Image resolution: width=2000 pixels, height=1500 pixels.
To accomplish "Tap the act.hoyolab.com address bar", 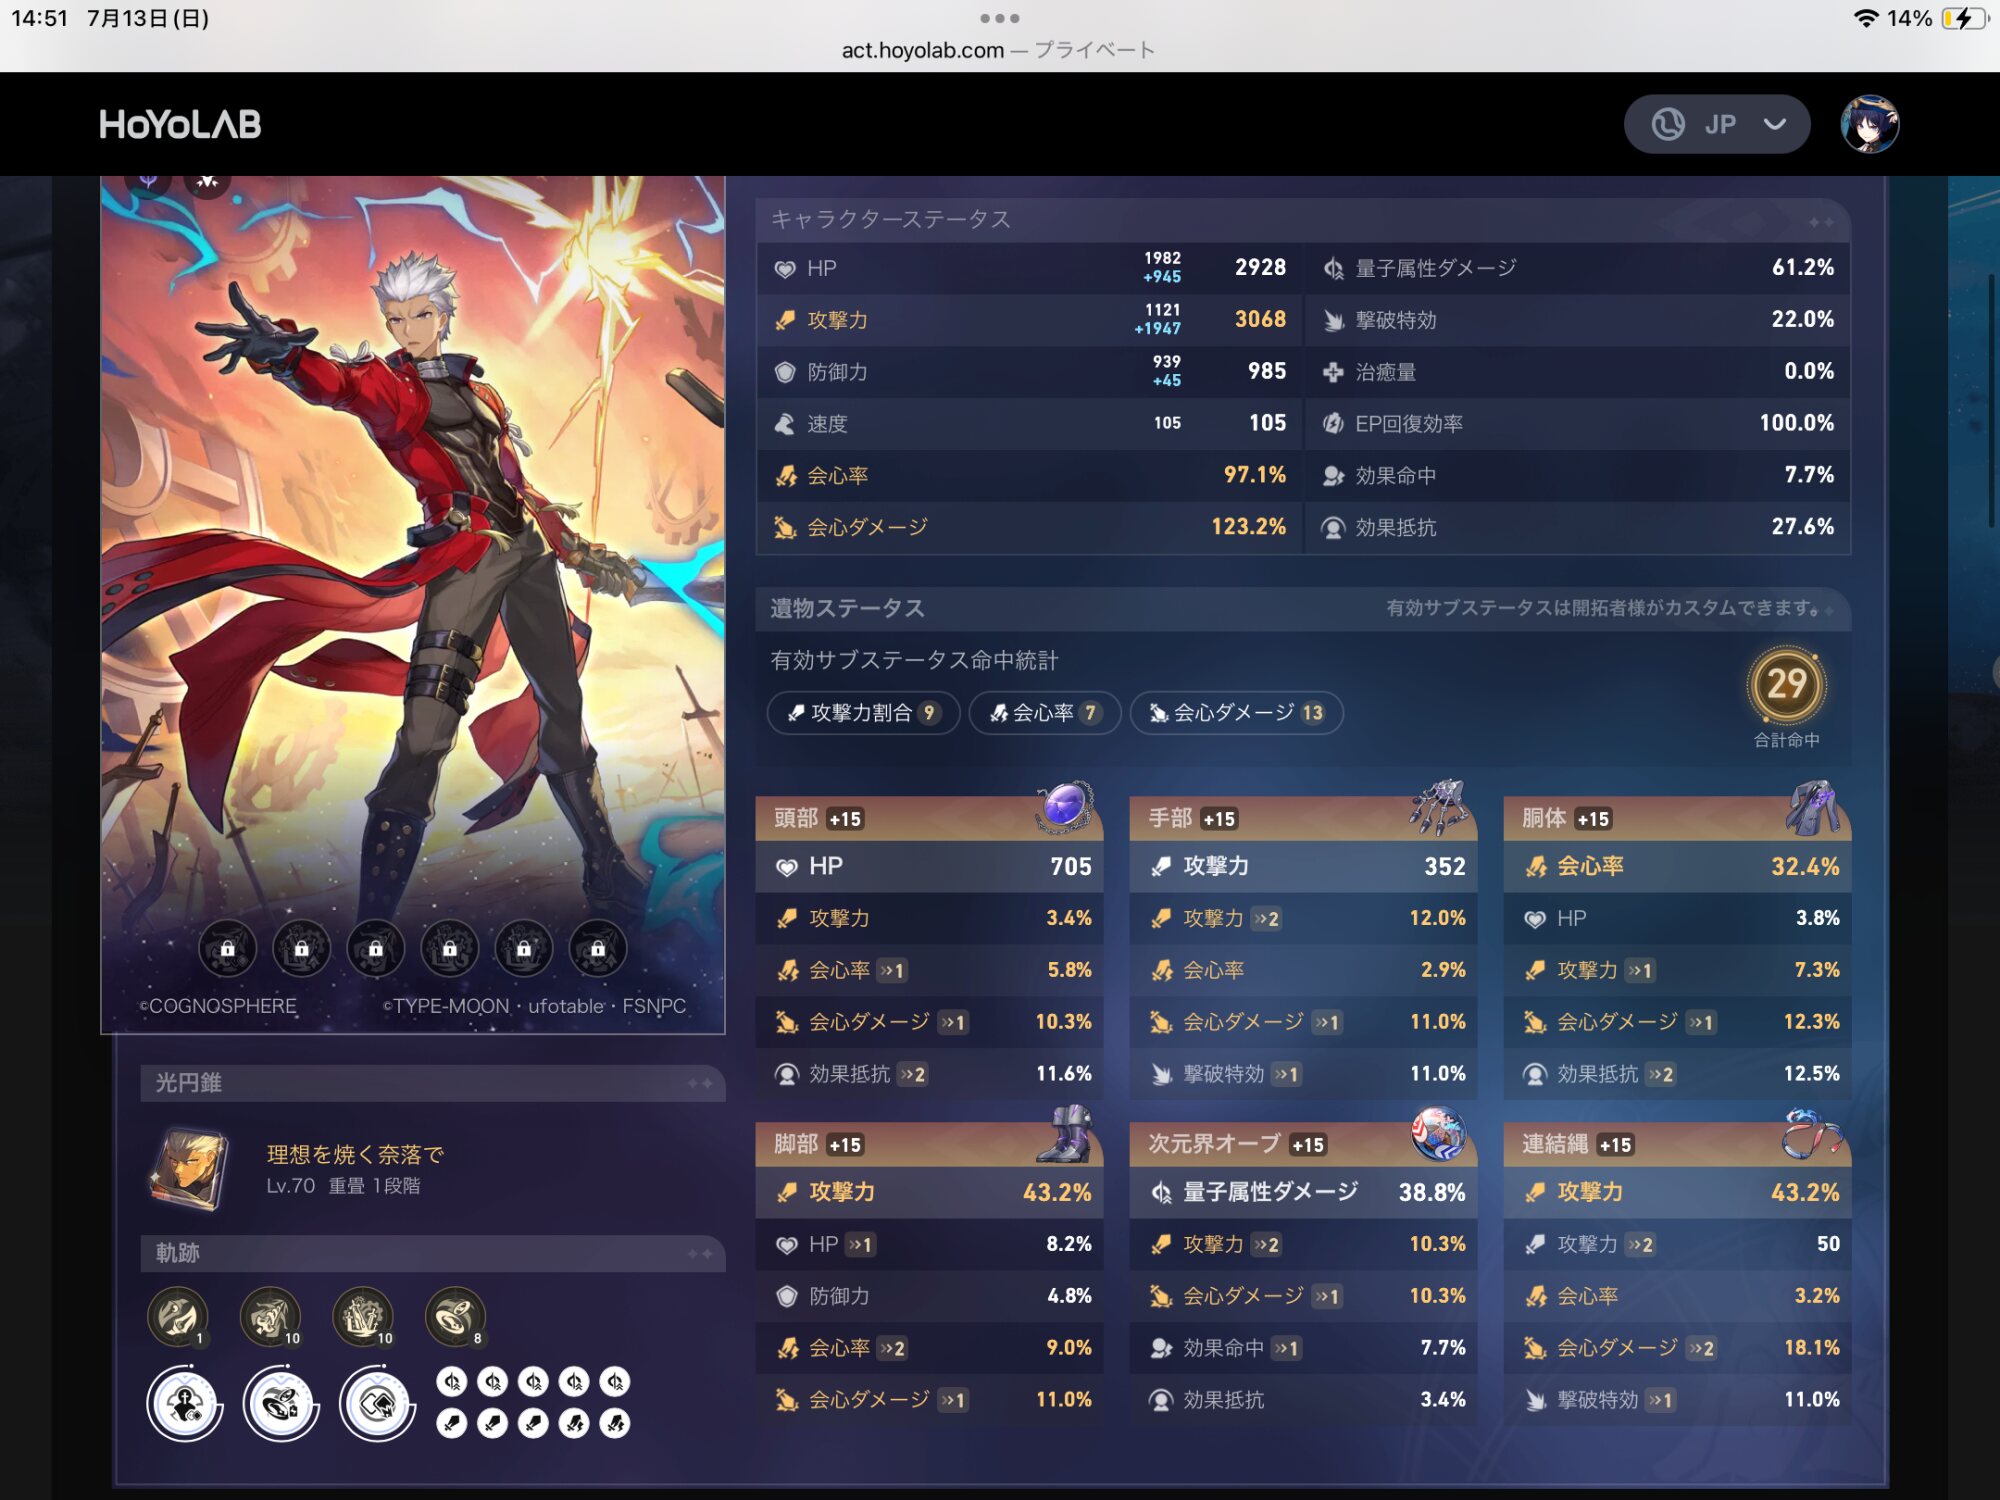I will [x=998, y=50].
